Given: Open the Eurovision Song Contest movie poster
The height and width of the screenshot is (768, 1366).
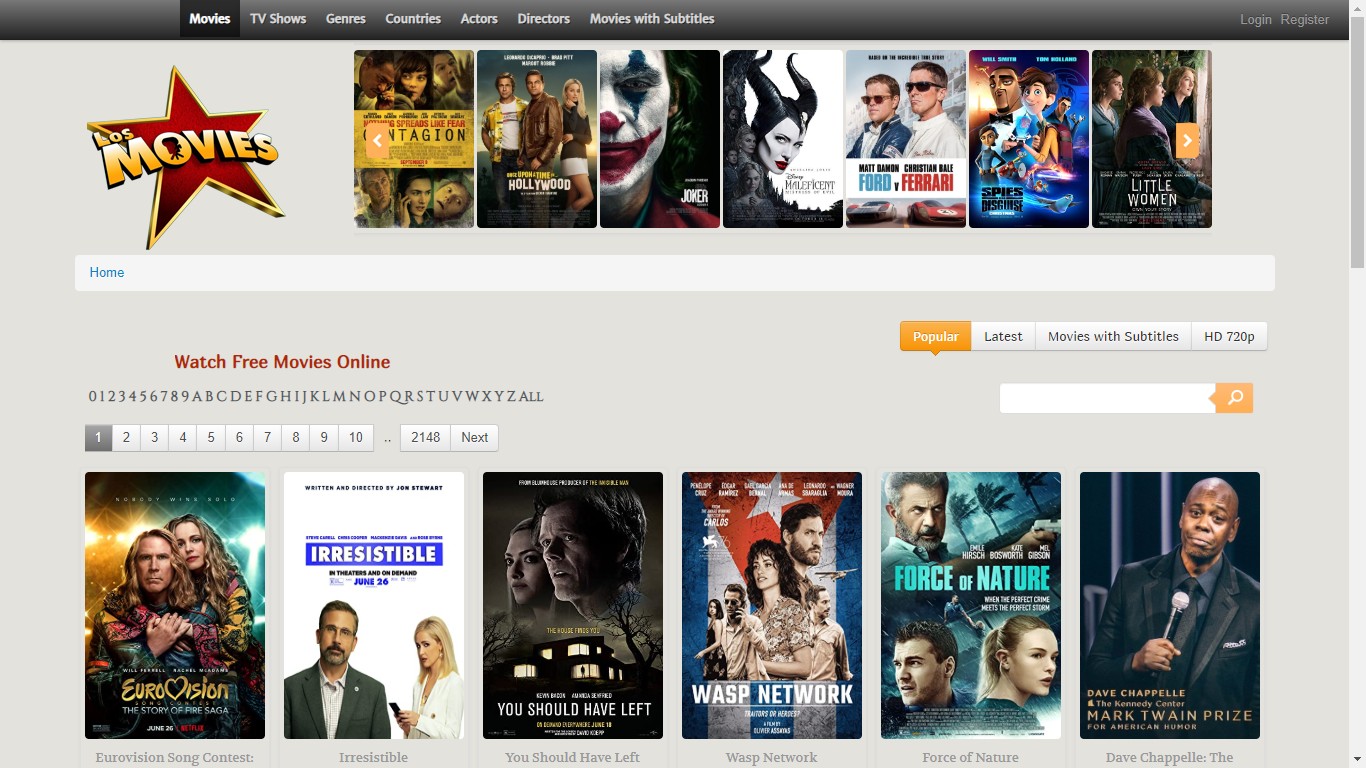Looking at the screenshot, I should [175, 606].
